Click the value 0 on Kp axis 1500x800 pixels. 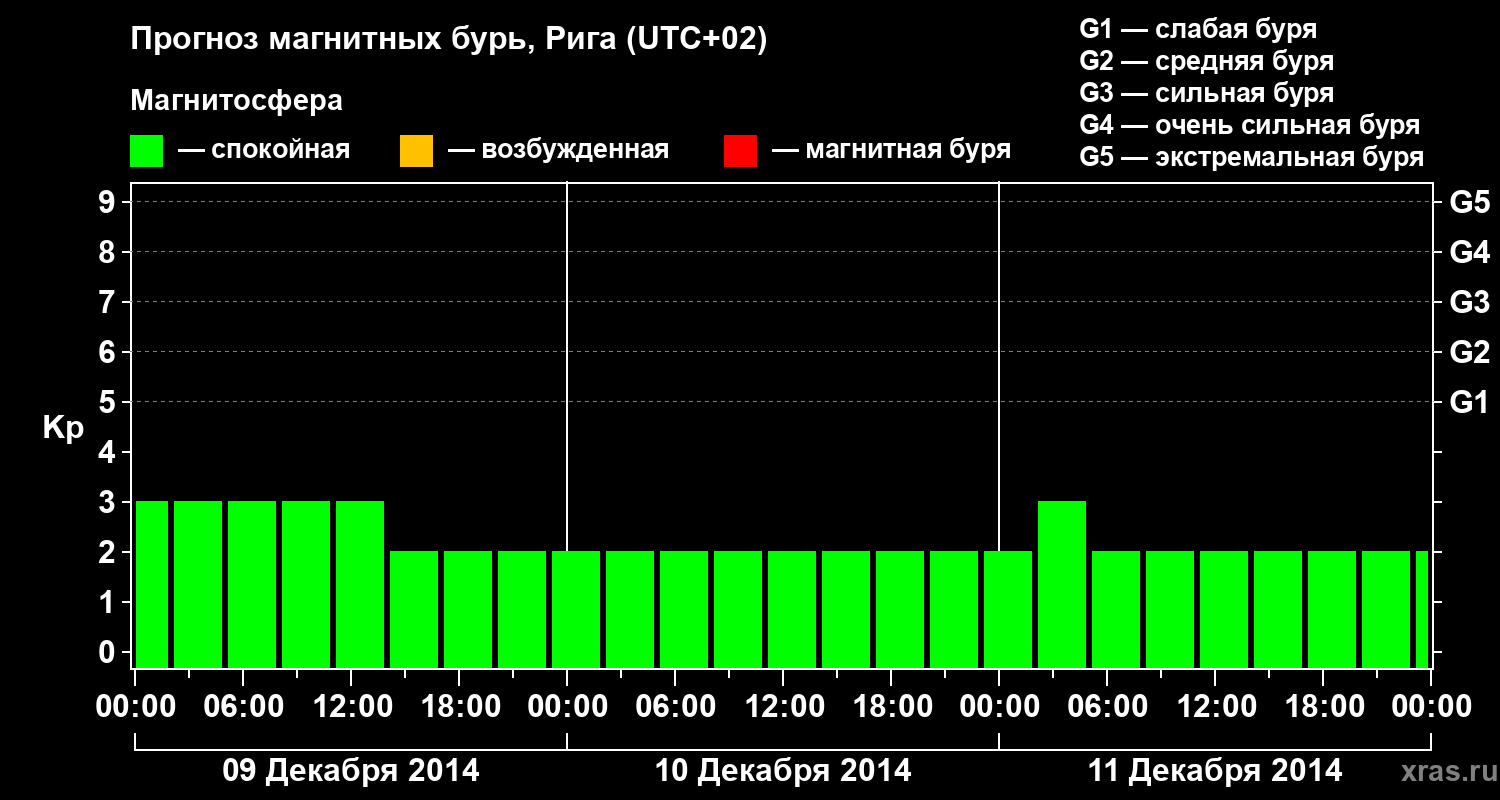tap(109, 652)
